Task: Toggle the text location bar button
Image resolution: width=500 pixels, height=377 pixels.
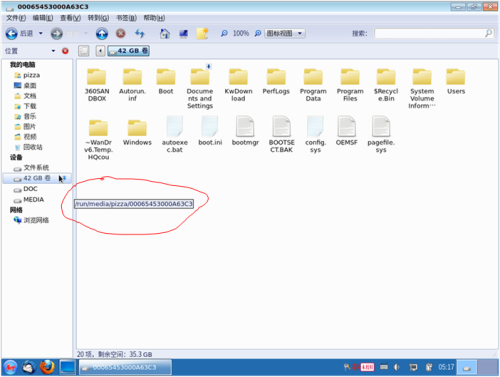Action: (x=84, y=51)
